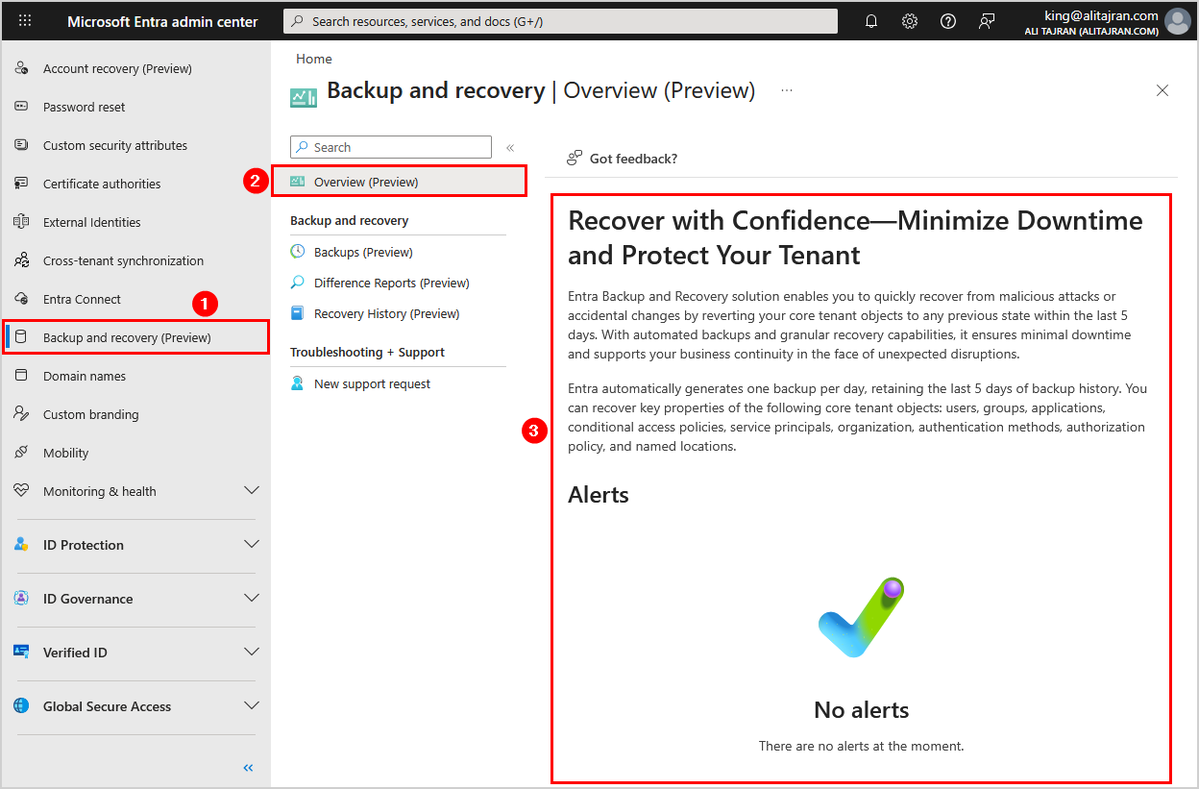This screenshot has width=1199, height=789.
Task: Click the Home breadcrumb link
Action: (x=314, y=59)
